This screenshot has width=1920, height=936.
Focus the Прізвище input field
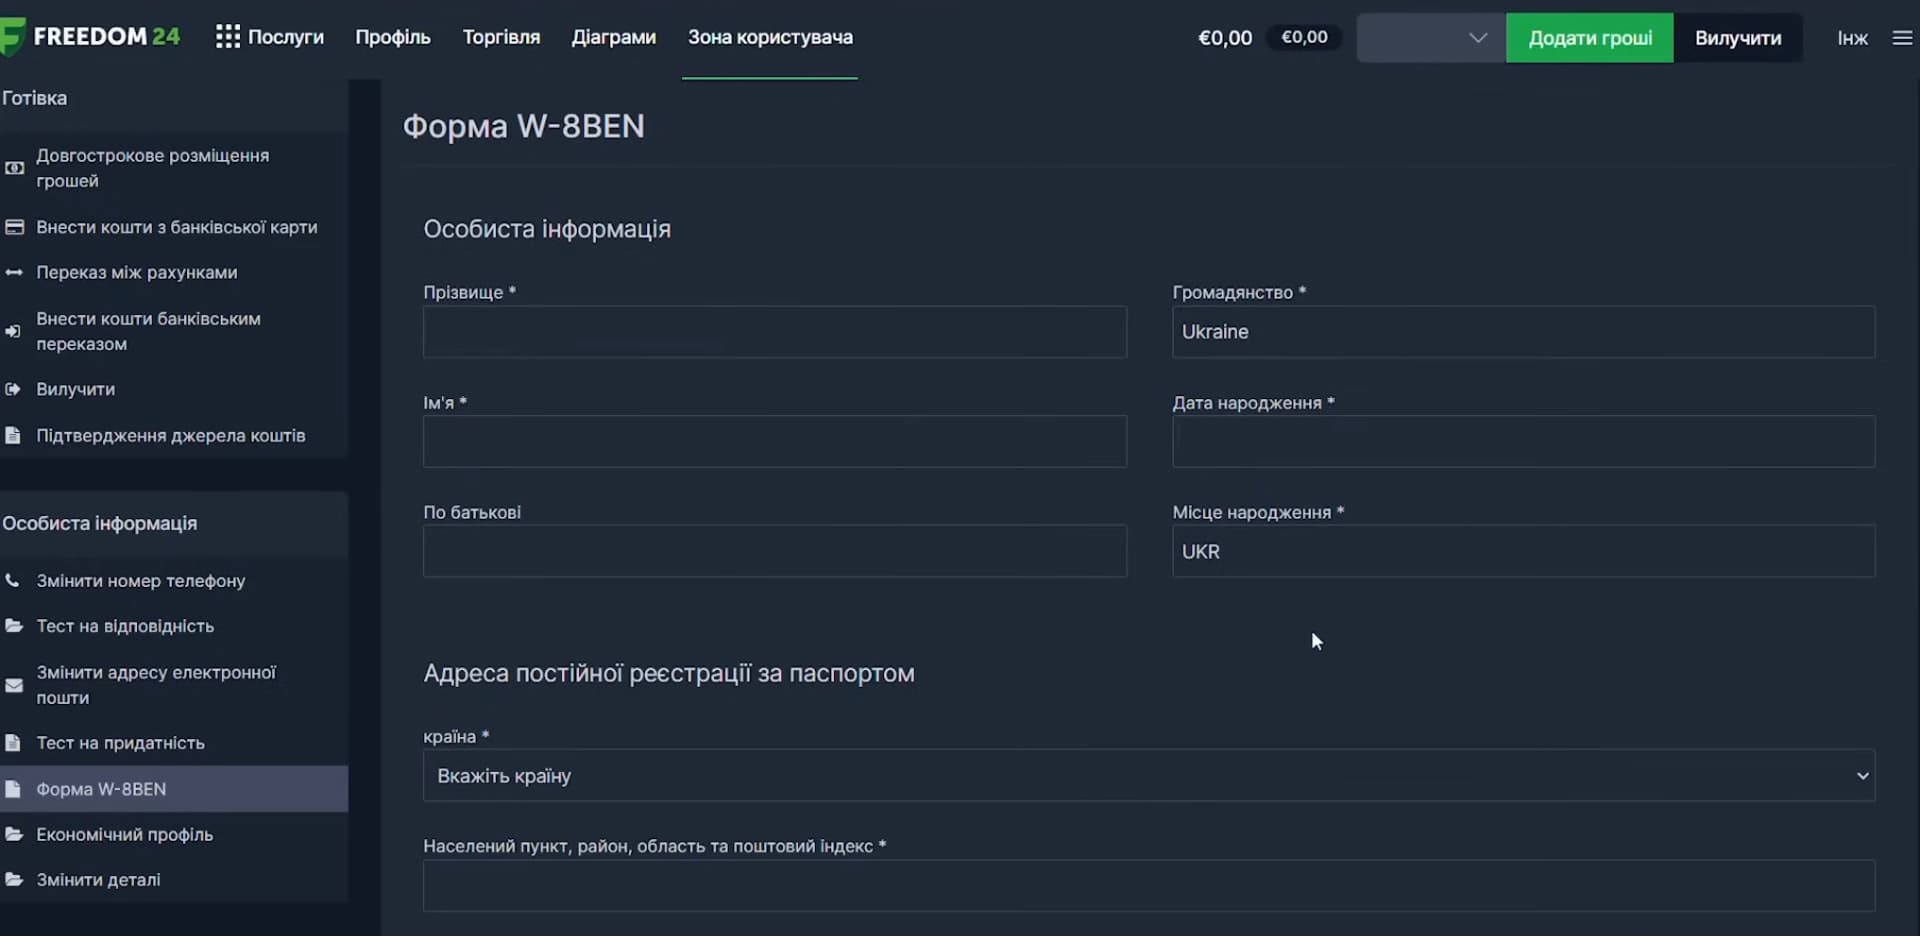click(775, 332)
